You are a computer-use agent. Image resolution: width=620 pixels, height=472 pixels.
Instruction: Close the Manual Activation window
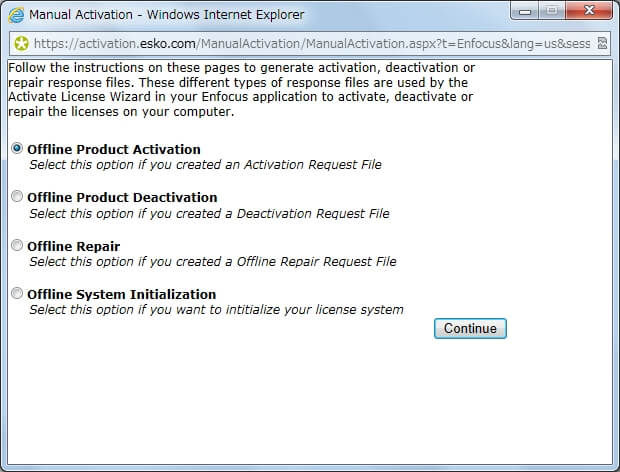pyautogui.click(x=589, y=11)
